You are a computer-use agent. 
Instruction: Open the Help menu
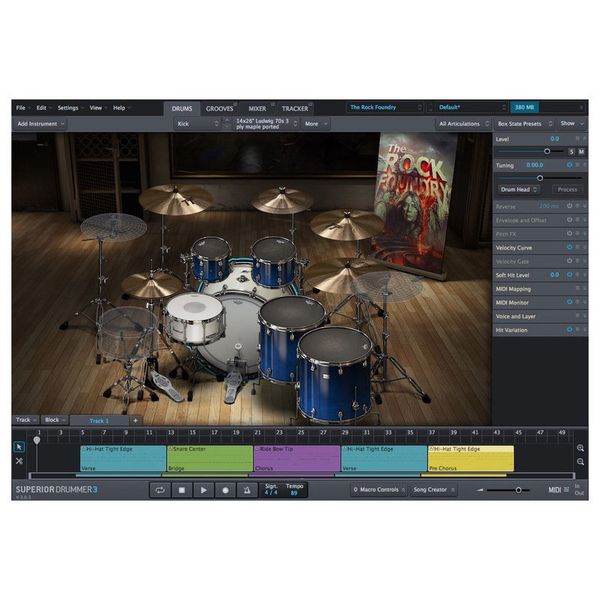pos(121,108)
